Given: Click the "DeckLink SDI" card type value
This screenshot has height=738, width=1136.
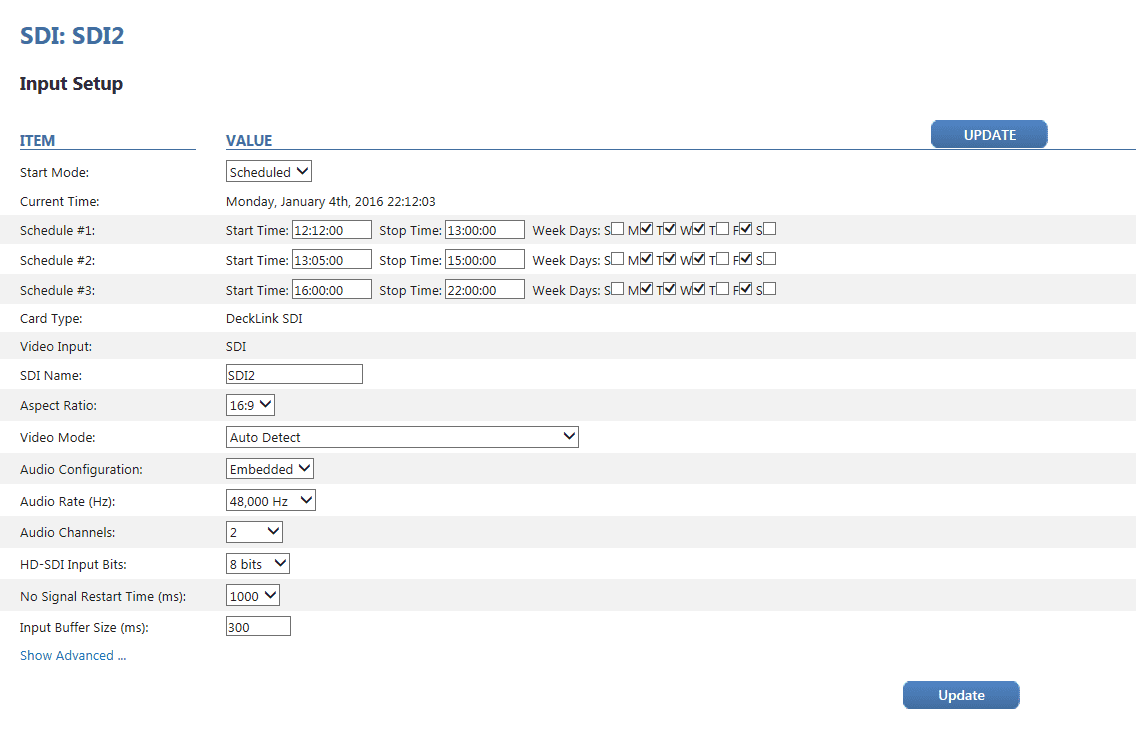Looking at the screenshot, I should [x=264, y=318].
